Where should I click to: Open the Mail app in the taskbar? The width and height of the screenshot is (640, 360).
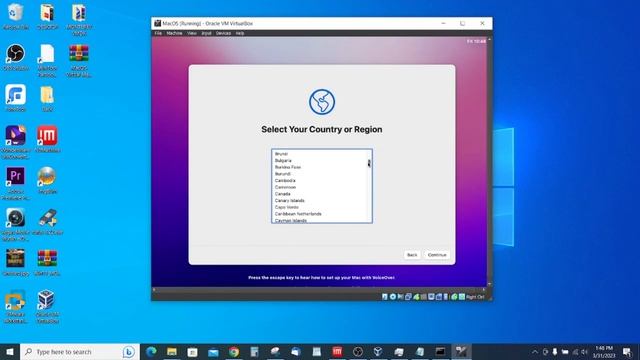213,351
